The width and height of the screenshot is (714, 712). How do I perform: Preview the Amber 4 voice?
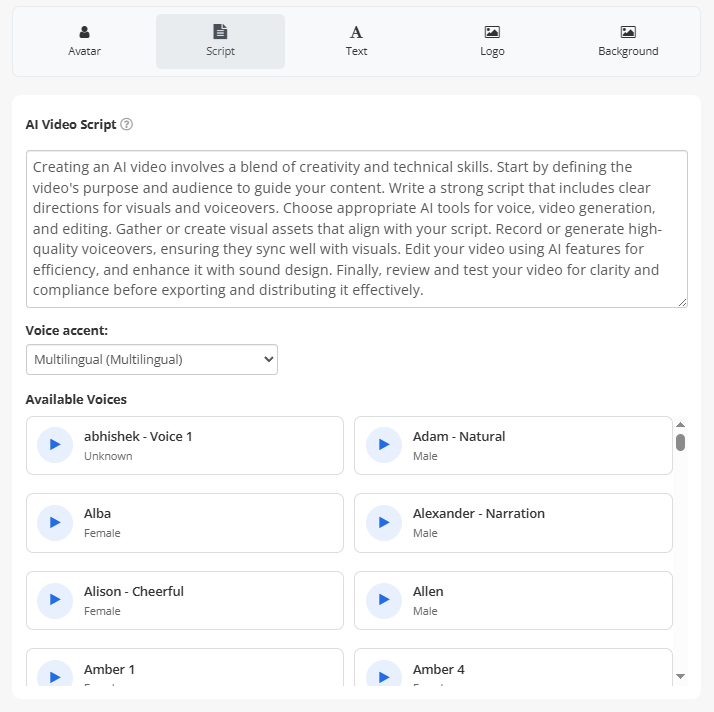tap(384, 676)
